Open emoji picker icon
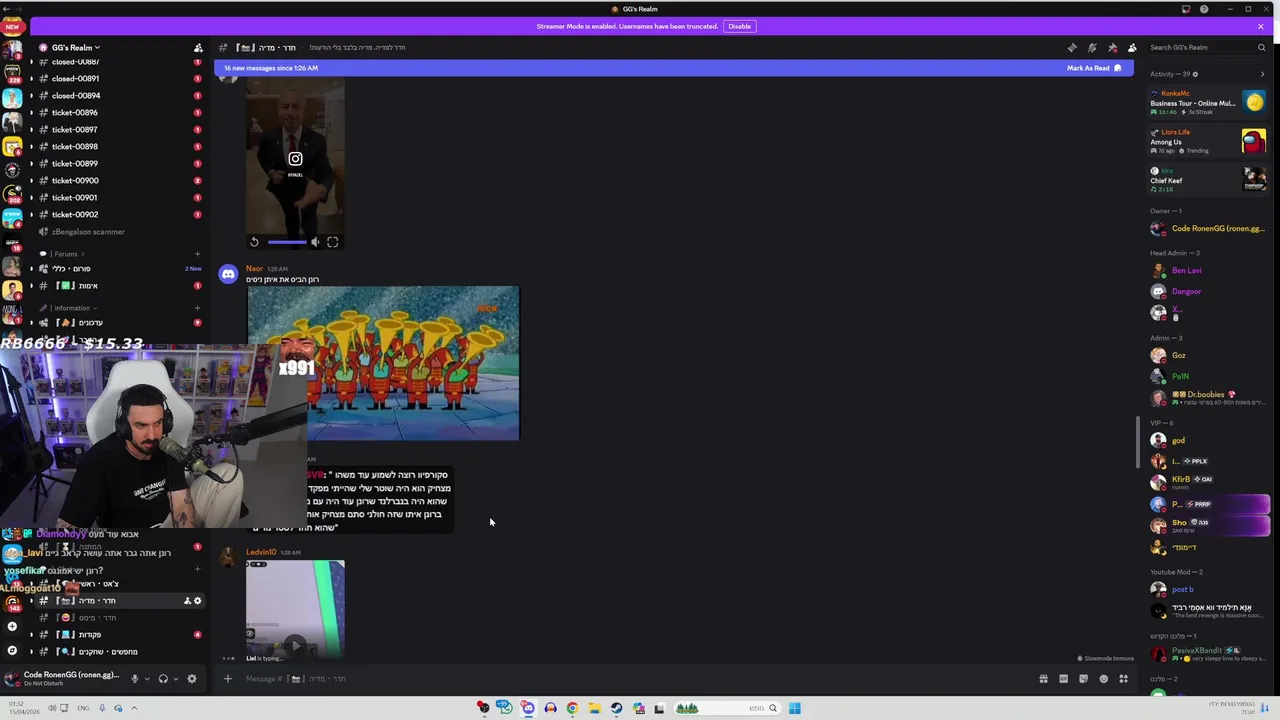 click(x=1103, y=679)
